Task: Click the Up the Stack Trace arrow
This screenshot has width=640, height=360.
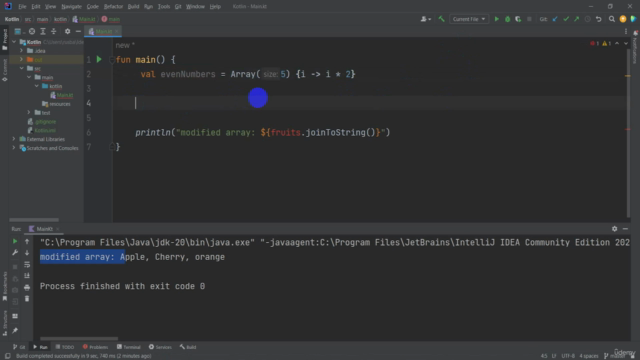Action: point(27,241)
